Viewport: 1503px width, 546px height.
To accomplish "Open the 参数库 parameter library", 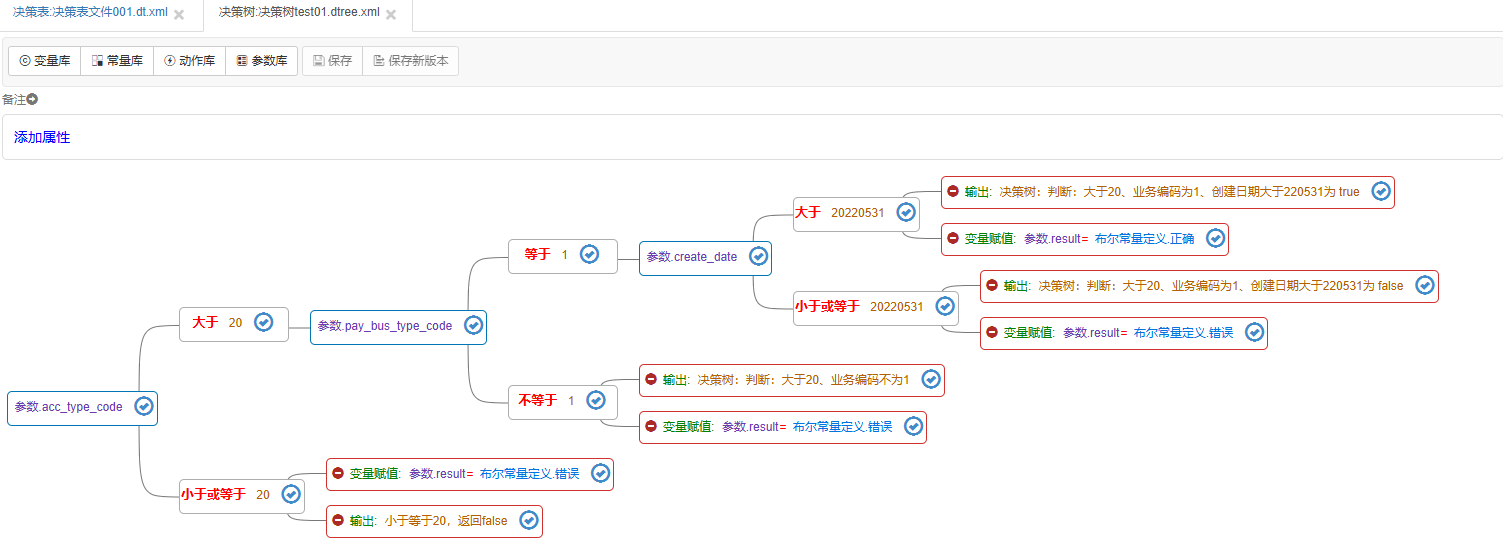I will [x=261, y=61].
